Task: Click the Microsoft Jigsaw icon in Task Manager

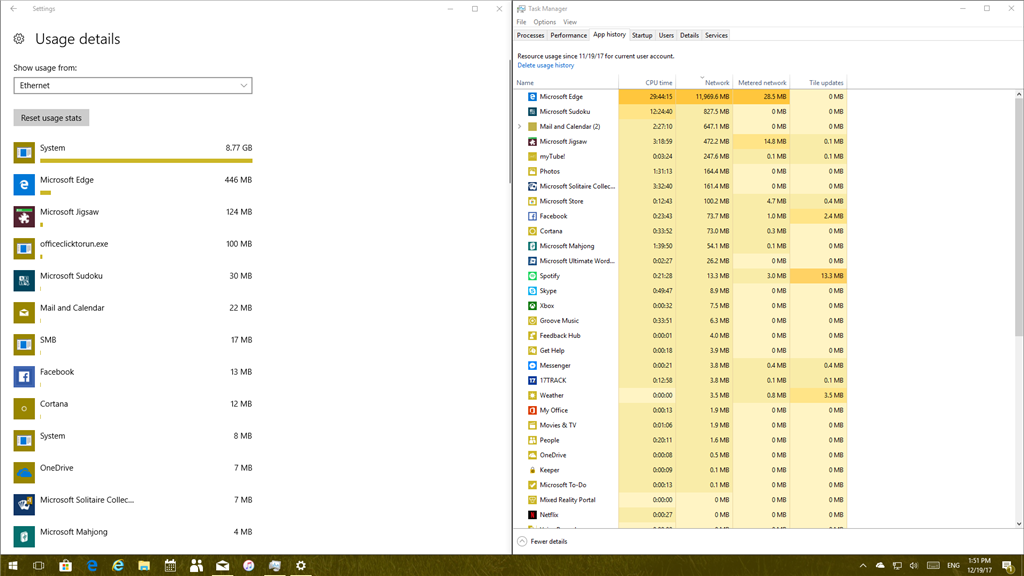Action: 532,142
